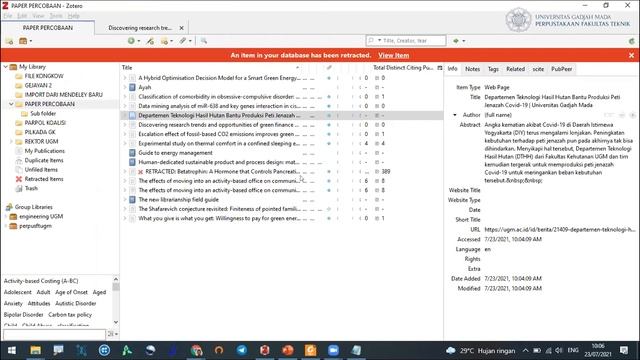Select The new librarianship field guide item

[x=178, y=200]
